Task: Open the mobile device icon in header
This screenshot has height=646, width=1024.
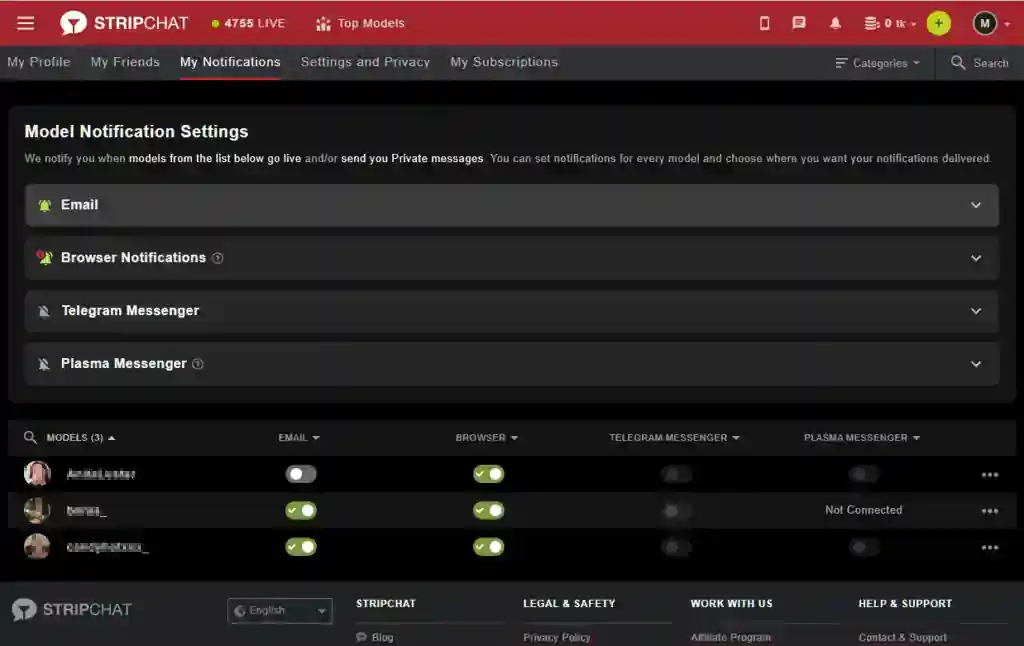Action: pos(764,24)
